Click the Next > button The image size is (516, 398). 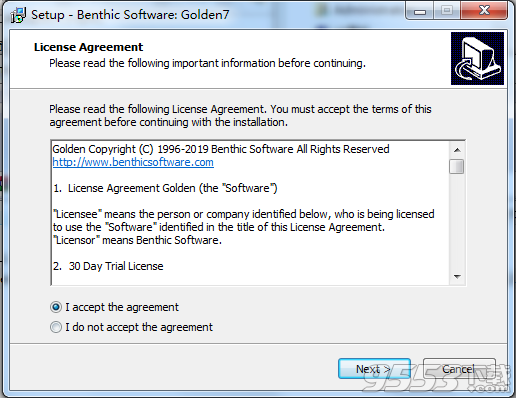[x=374, y=369]
